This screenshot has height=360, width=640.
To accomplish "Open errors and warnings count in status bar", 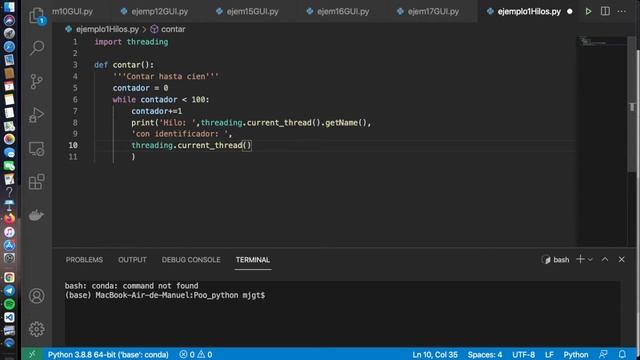I will point(196,354).
